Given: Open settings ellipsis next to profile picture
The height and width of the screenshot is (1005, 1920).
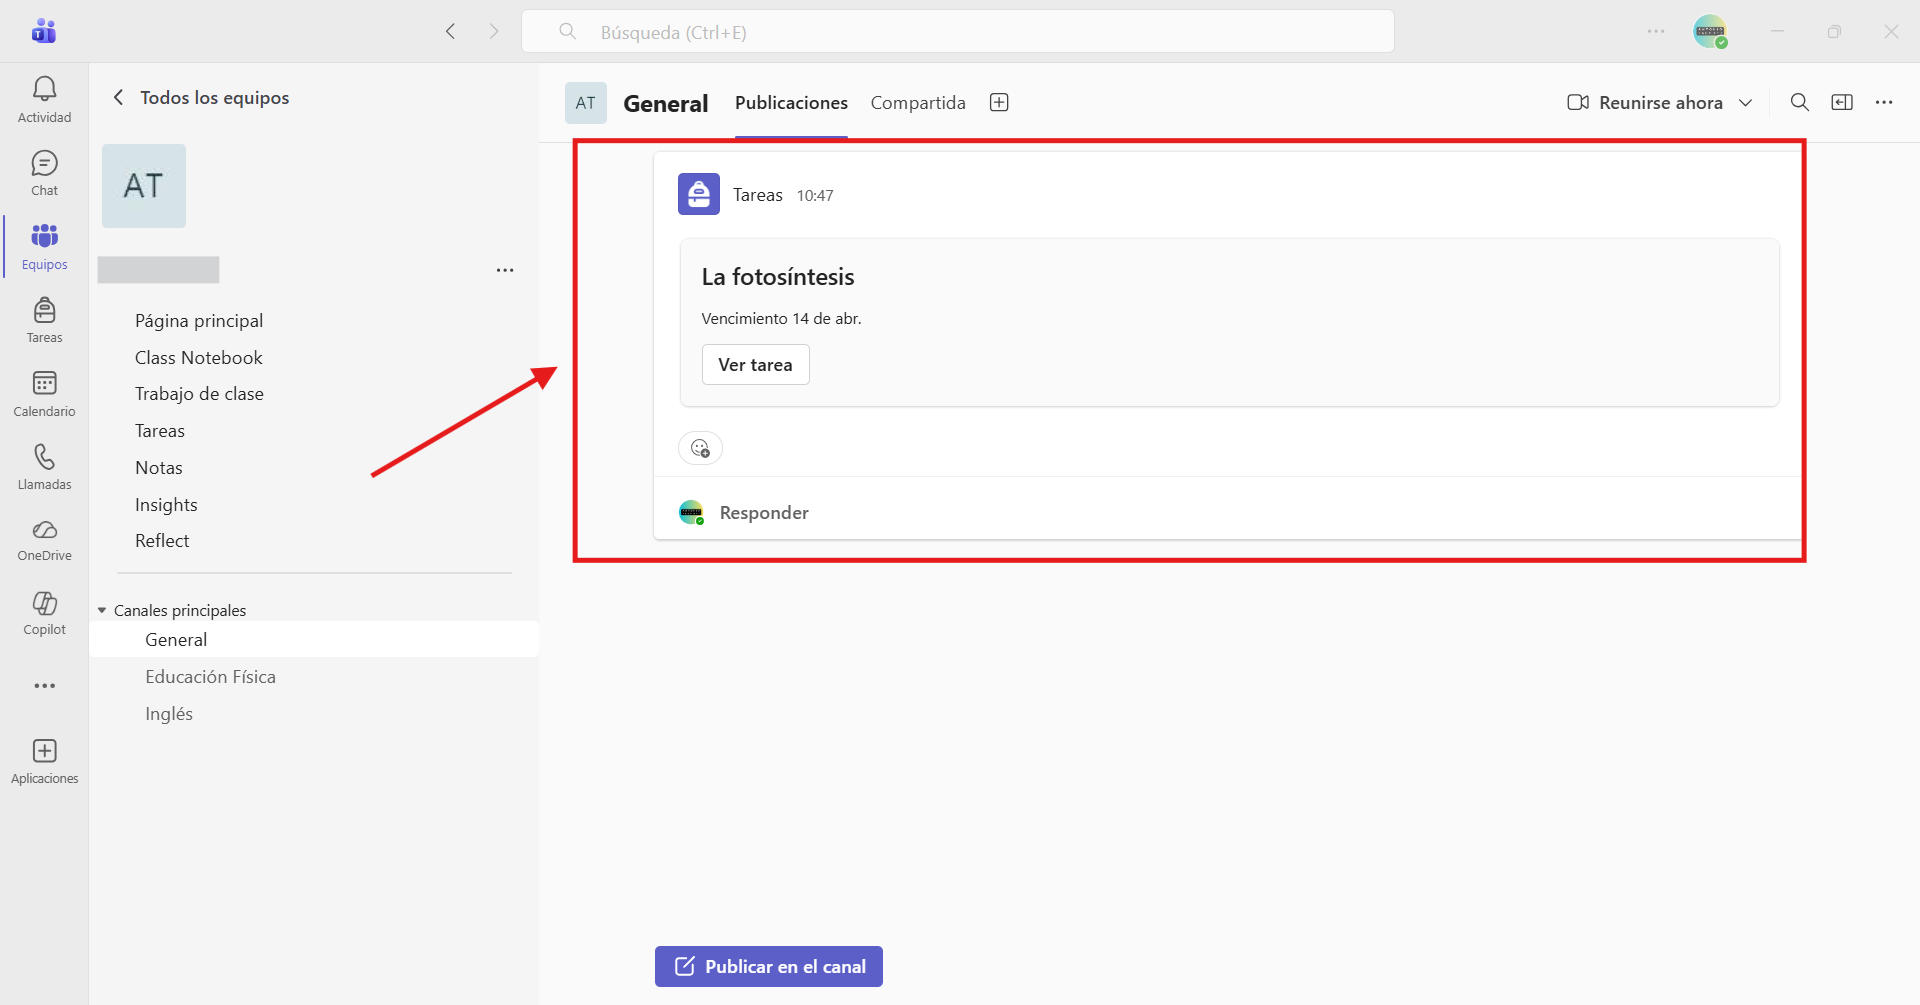Looking at the screenshot, I should (1656, 31).
